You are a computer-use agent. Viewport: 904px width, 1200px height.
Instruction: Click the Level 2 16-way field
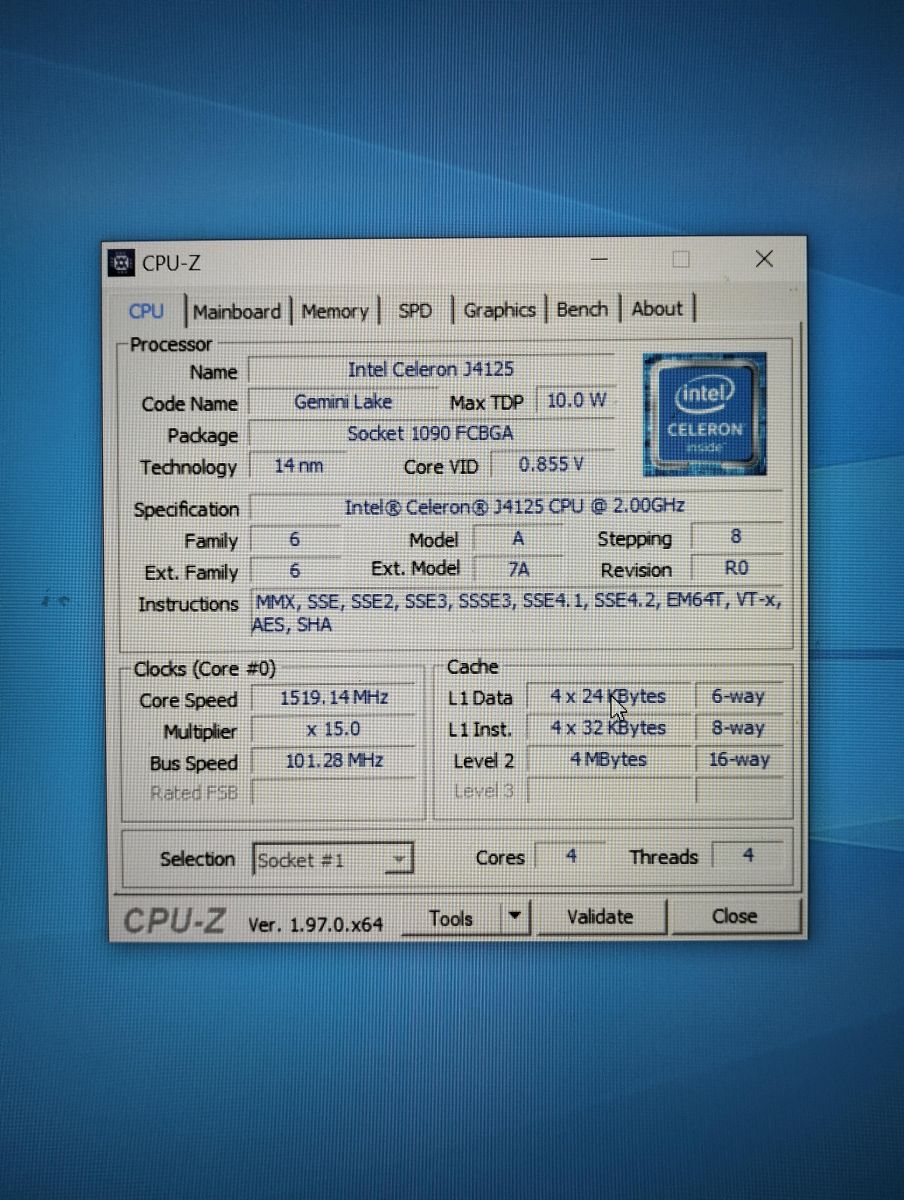pyautogui.click(x=738, y=760)
